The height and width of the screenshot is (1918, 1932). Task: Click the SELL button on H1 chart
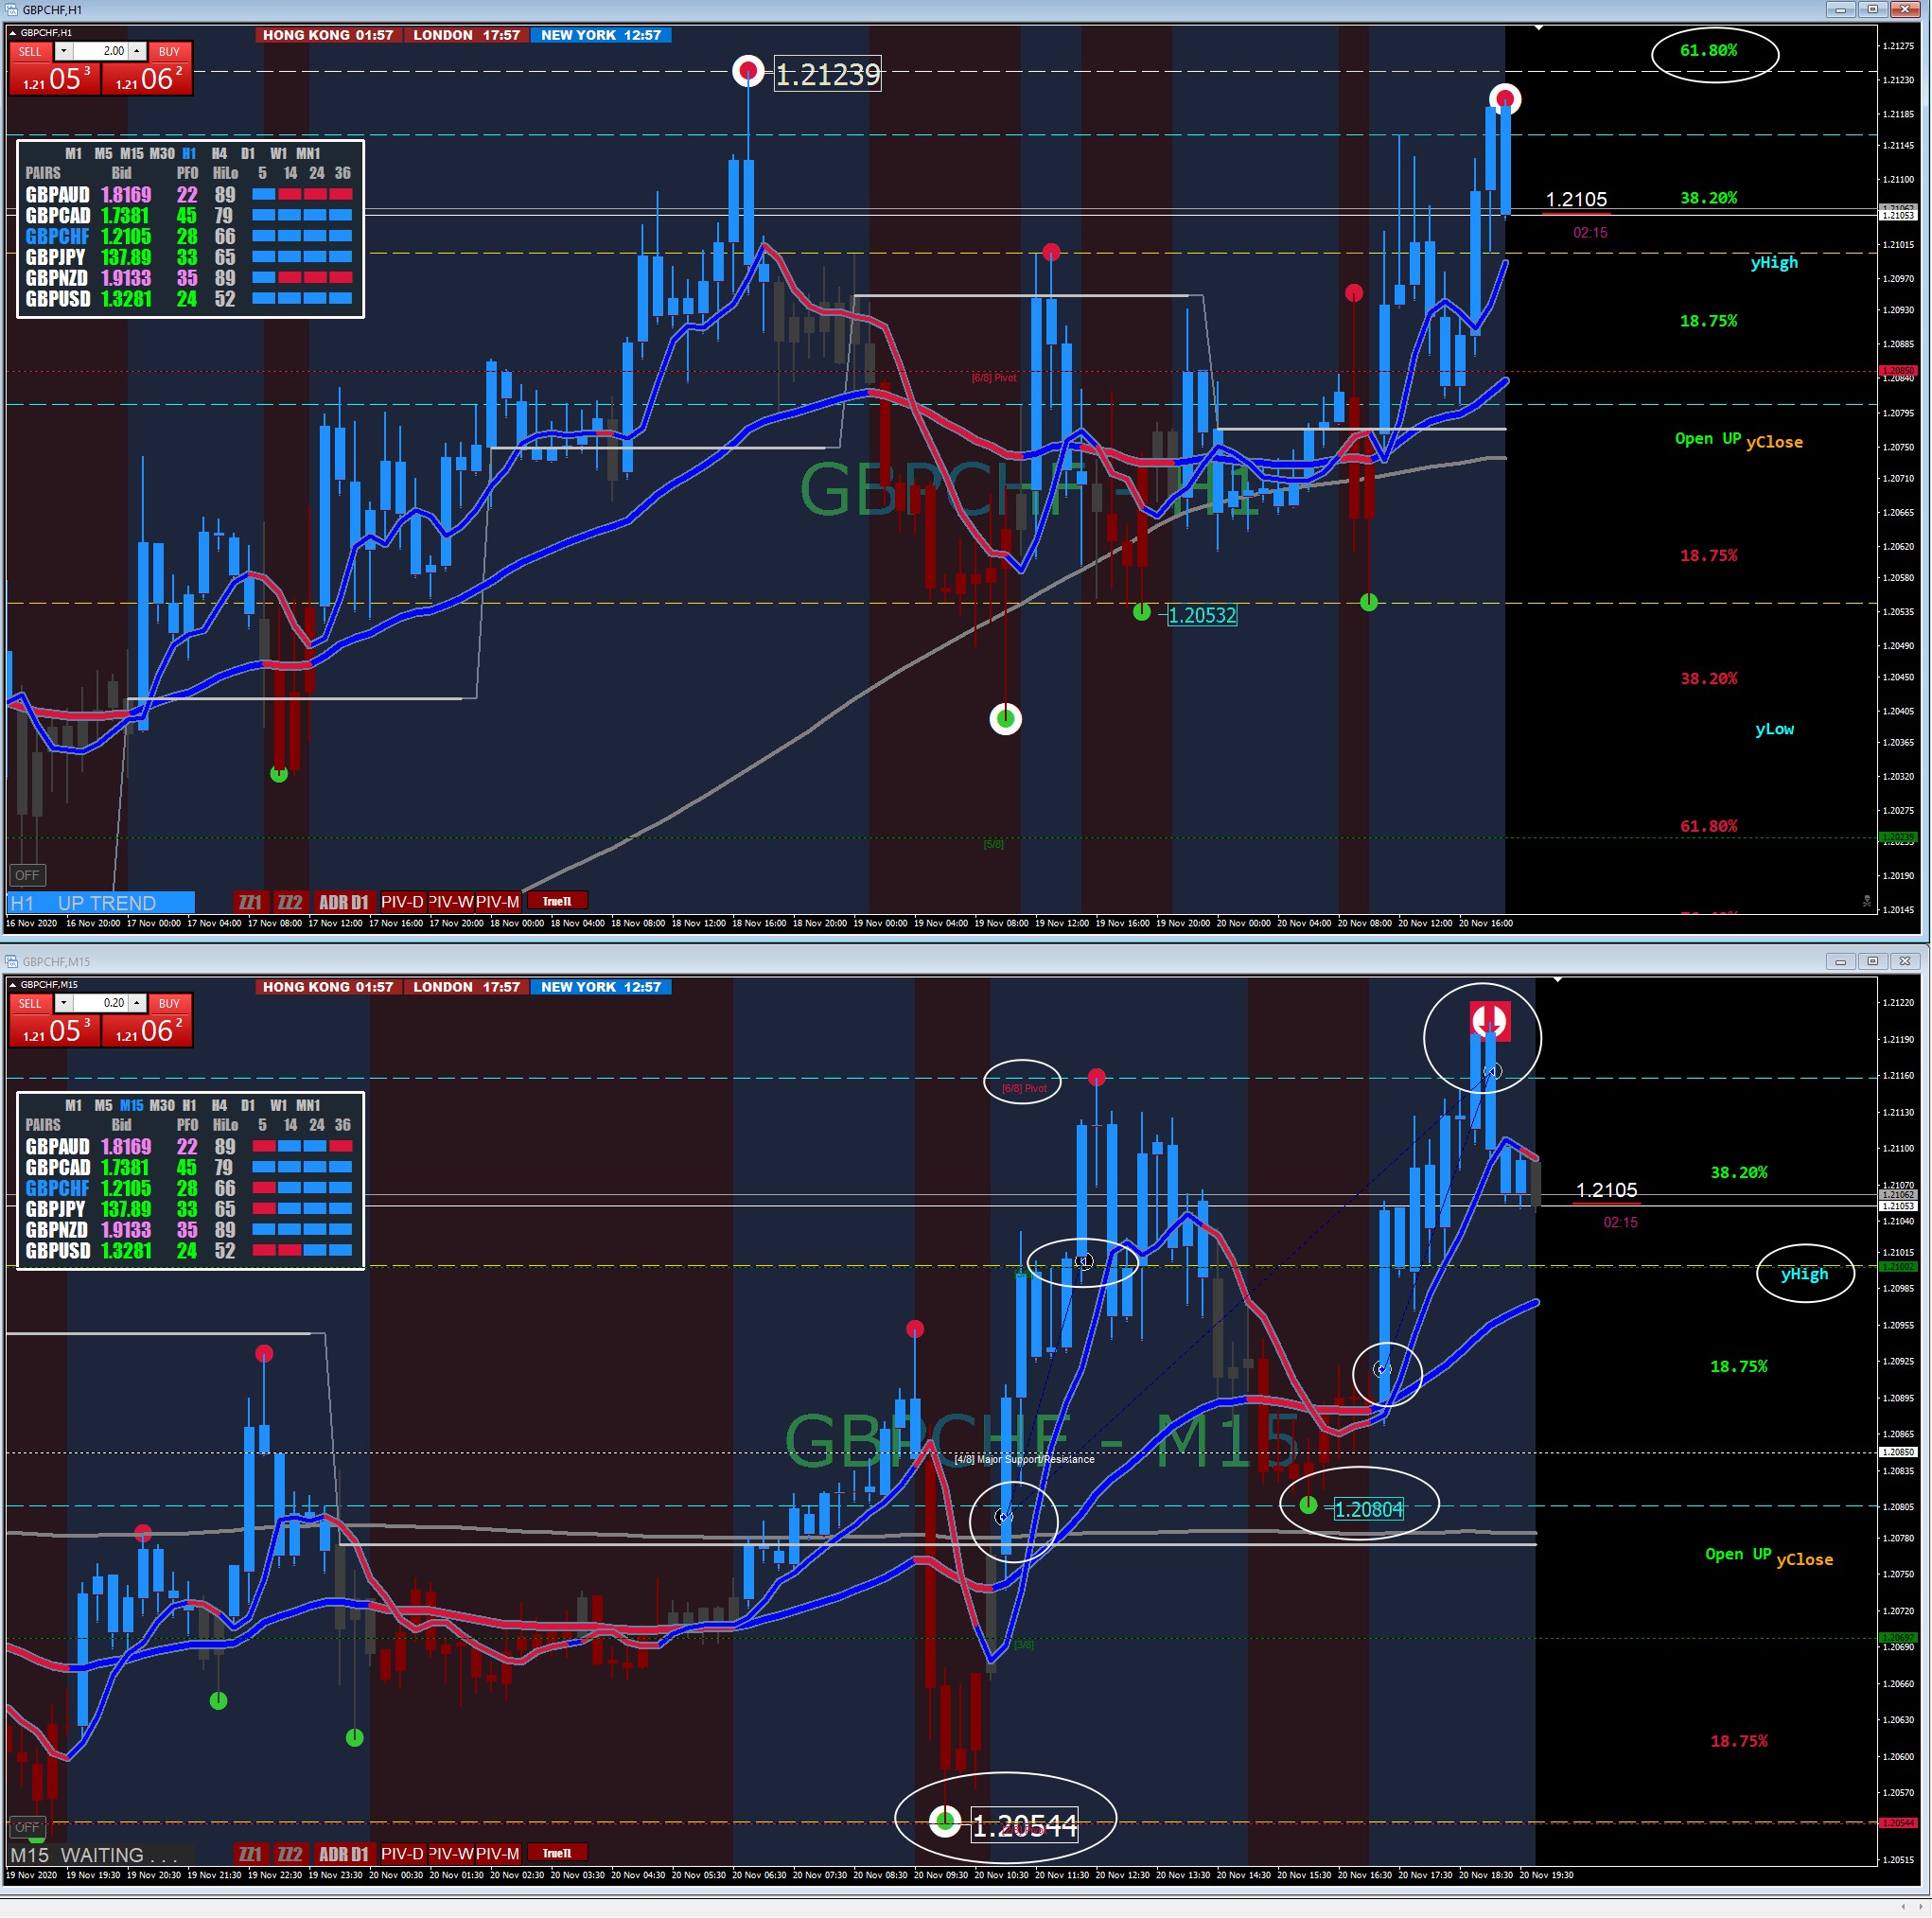click(x=31, y=51)
